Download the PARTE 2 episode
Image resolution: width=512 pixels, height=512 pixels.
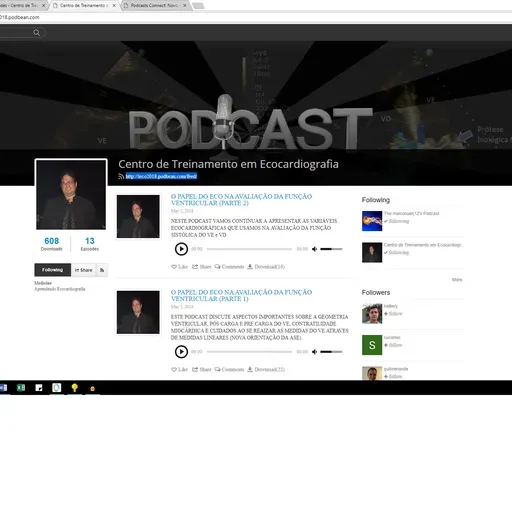[266, 267]
